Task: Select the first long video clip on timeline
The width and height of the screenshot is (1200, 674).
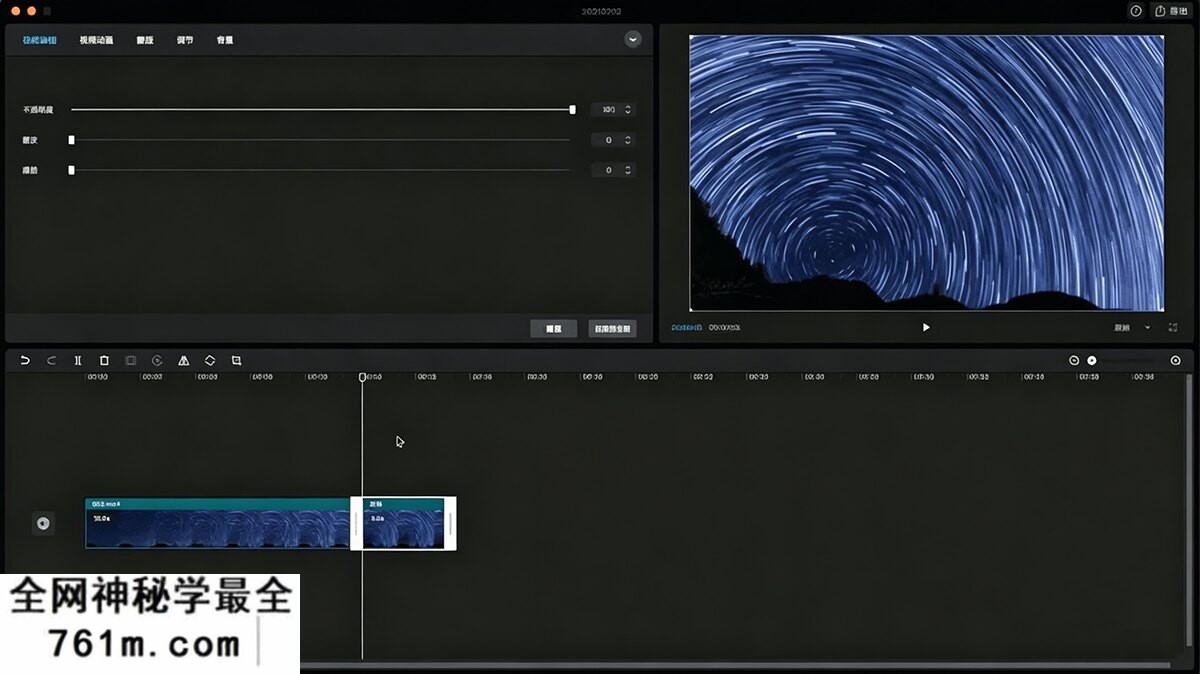Action: point(218,523)
